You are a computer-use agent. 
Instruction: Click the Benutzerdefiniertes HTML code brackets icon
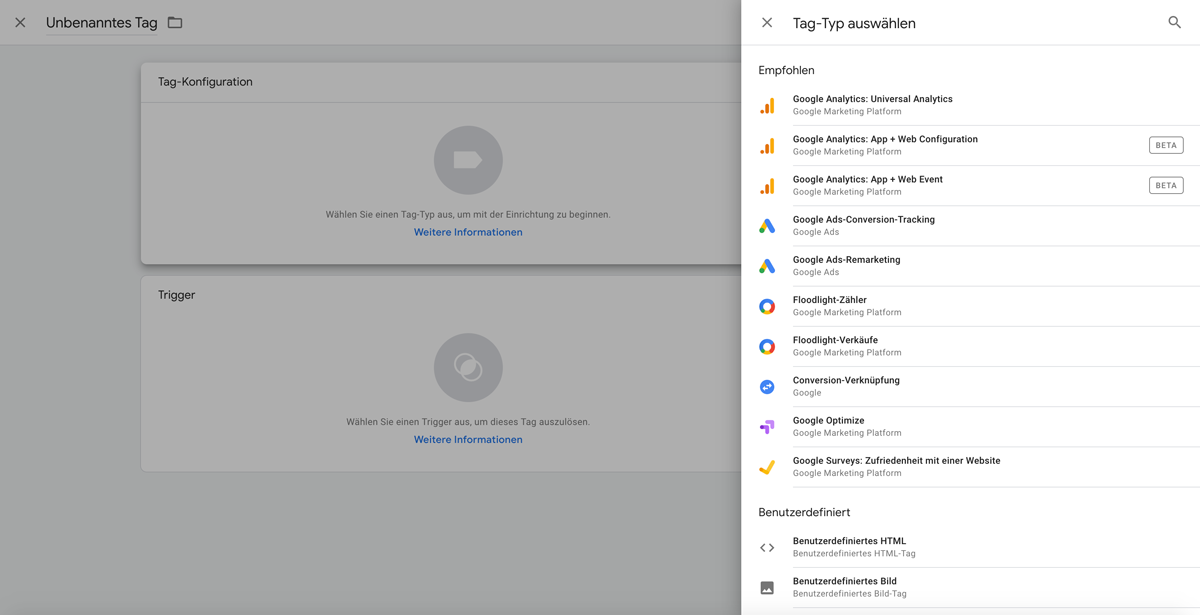pos(767,547)
